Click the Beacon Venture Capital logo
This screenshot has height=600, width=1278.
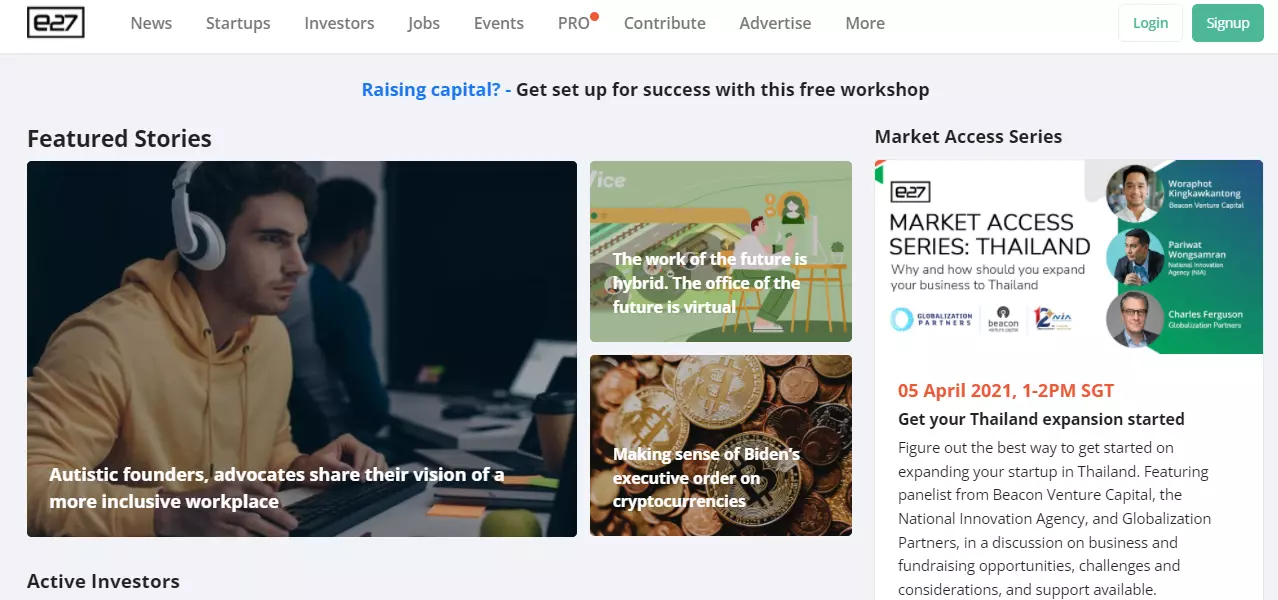coord(1003,318)
